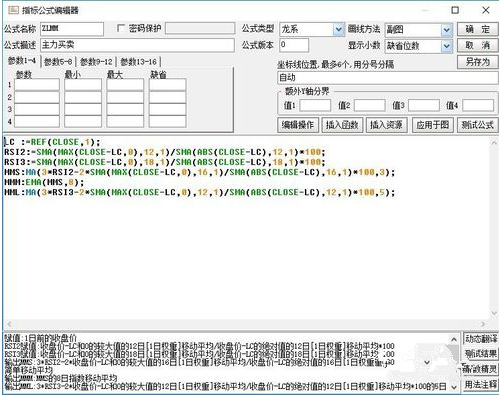Click the 简单移动平均 translation line
499x396 pixels.
click(x=29, y=370)
